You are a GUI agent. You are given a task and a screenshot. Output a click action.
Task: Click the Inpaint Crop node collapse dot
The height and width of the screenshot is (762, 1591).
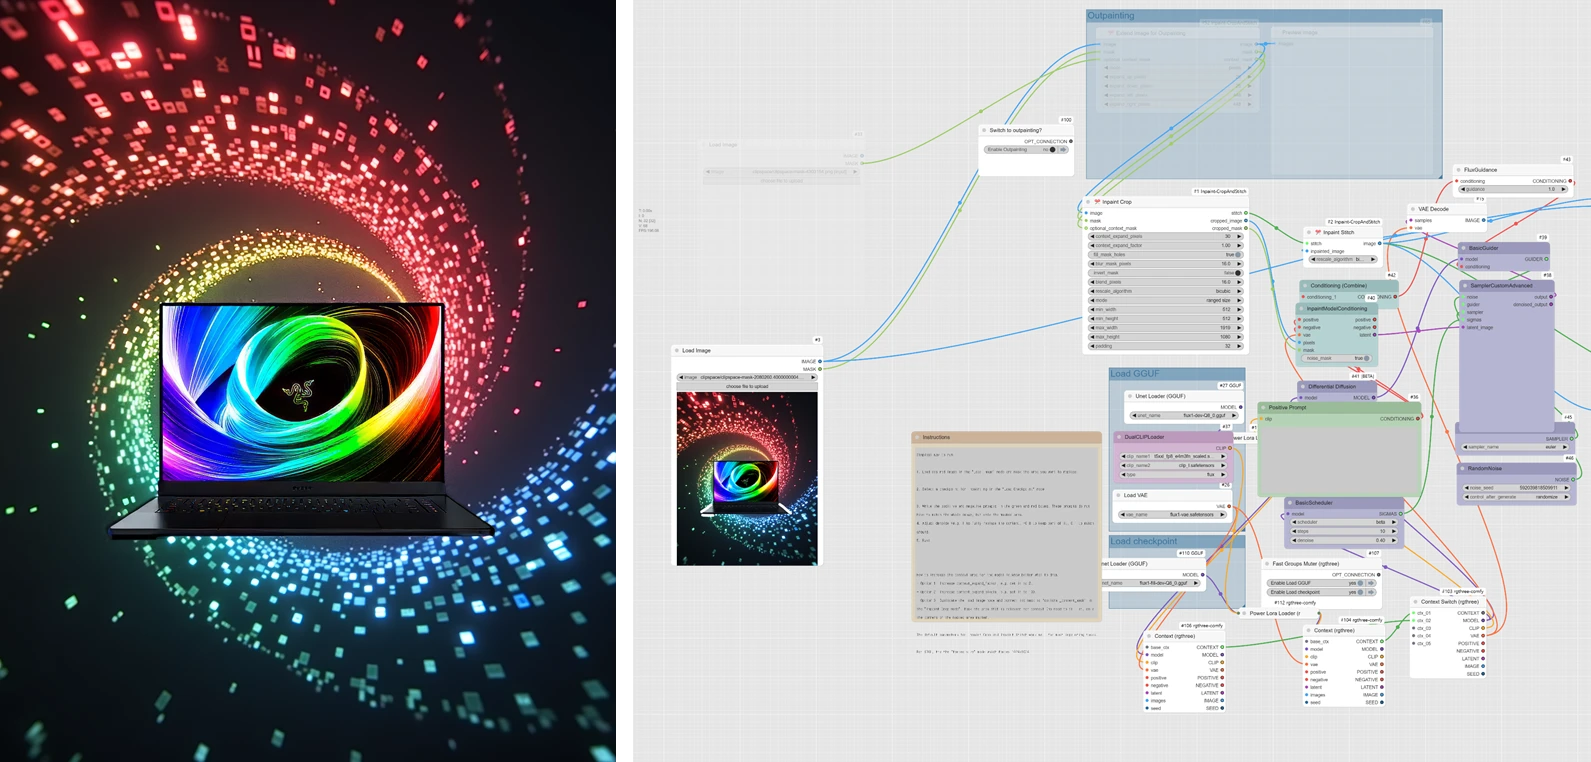click(1089, 202)
